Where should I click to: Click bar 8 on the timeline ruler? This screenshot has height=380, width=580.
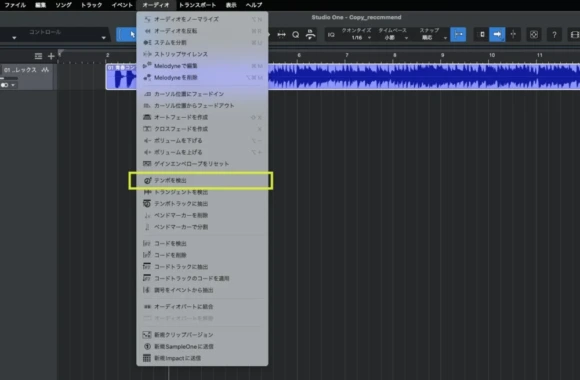coord(395,55)
